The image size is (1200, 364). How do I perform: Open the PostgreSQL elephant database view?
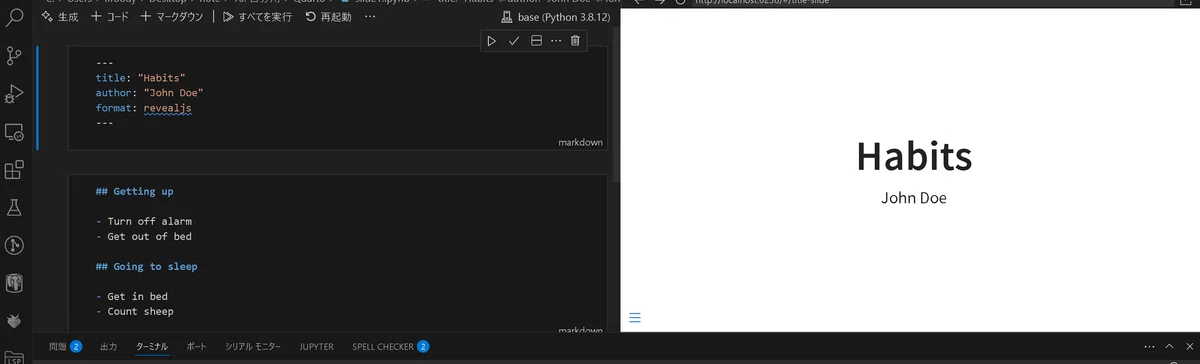(14, 284)
